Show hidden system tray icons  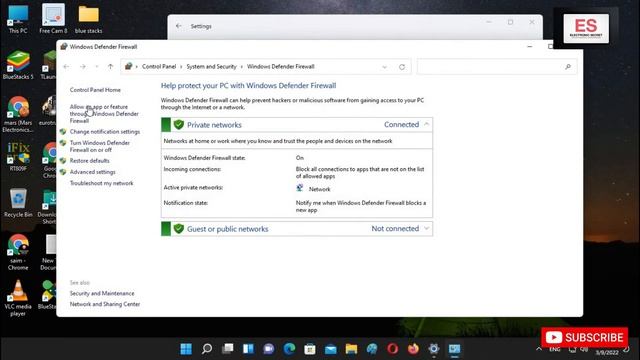click(539, 349)
